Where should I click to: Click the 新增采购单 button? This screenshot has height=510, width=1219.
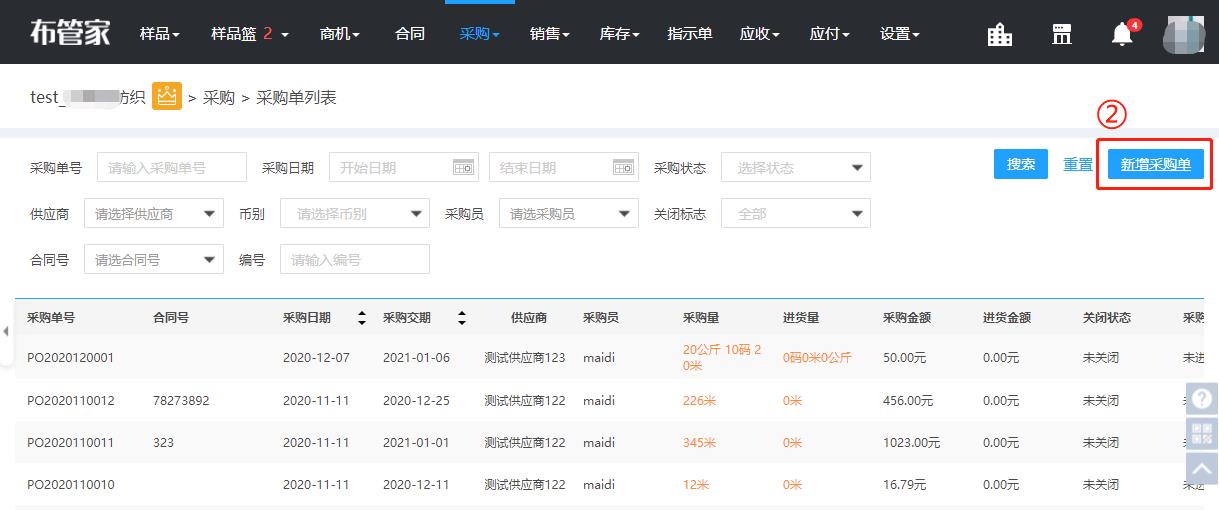[x=1155, y=165]
